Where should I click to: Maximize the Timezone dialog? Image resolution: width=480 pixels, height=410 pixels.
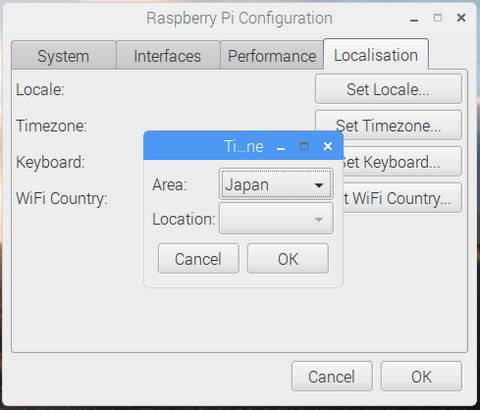(x=304, y=146)
